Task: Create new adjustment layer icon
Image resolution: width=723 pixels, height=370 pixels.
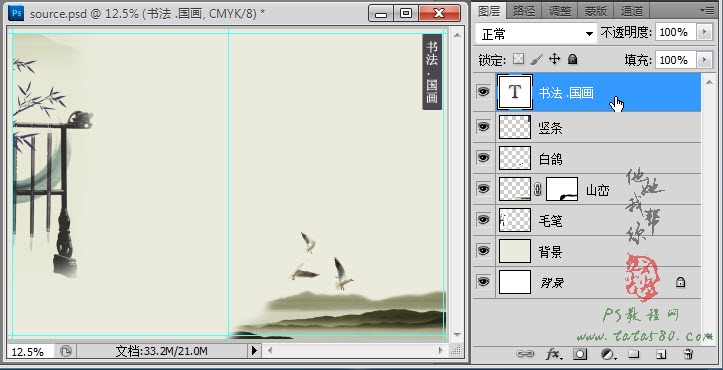Action: [x=608, y=354]
